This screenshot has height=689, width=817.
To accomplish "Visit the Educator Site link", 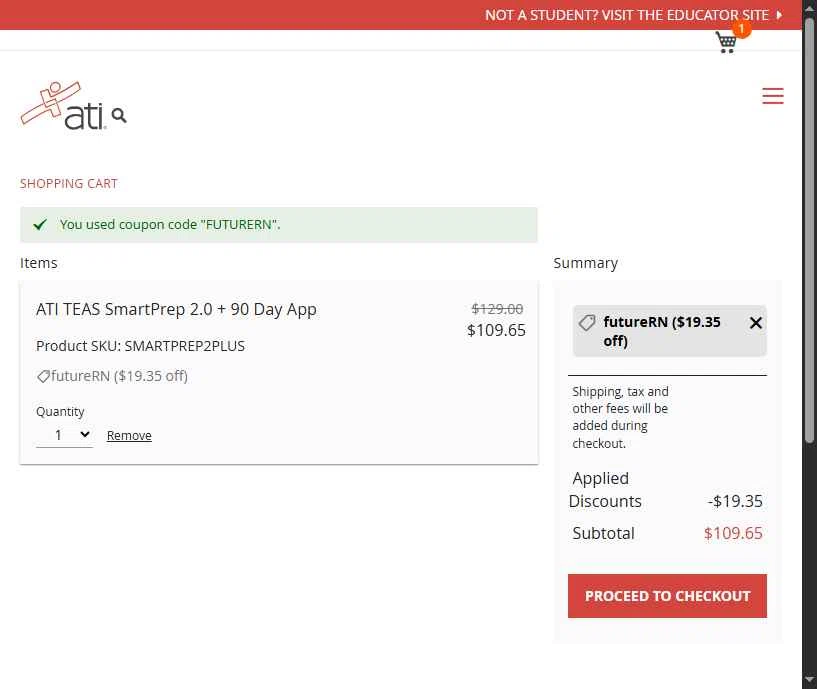I will (633, 15).
